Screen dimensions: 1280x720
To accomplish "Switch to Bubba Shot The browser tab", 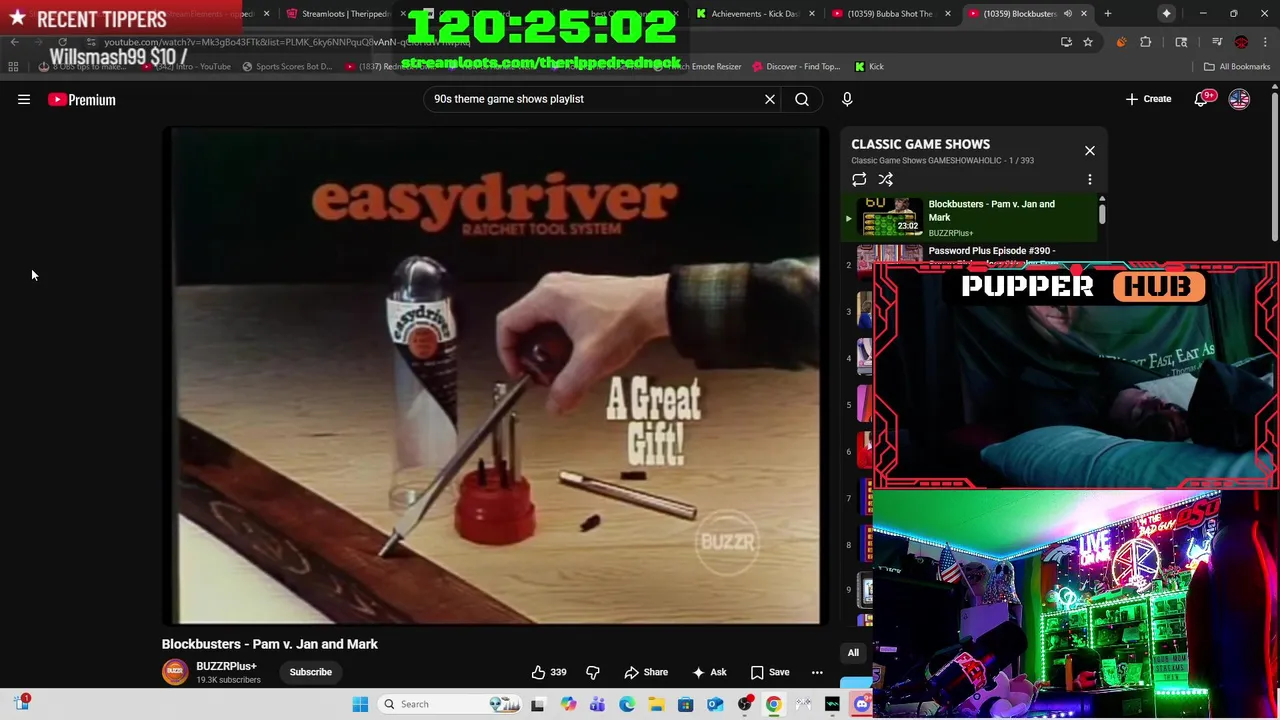I will coord(890,14).
